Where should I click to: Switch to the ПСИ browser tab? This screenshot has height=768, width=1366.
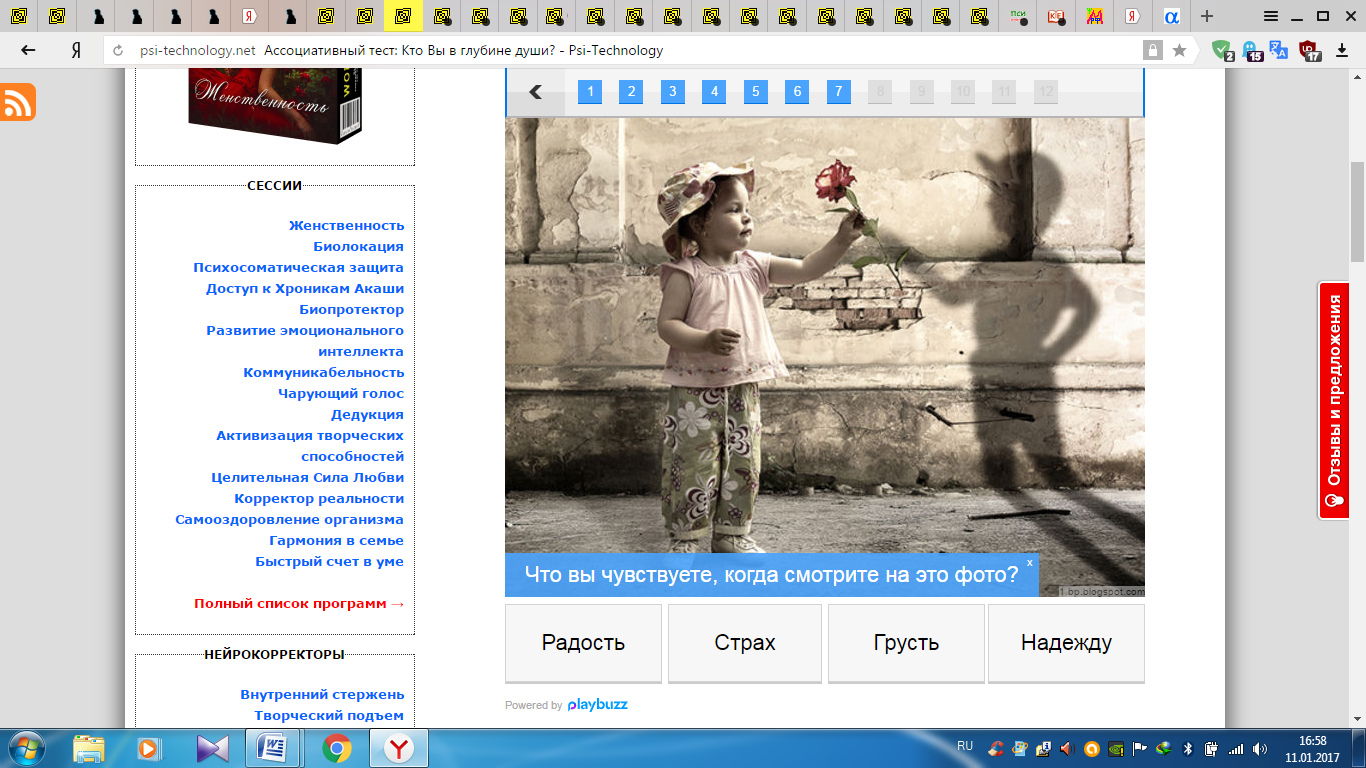coord(1018,16)
